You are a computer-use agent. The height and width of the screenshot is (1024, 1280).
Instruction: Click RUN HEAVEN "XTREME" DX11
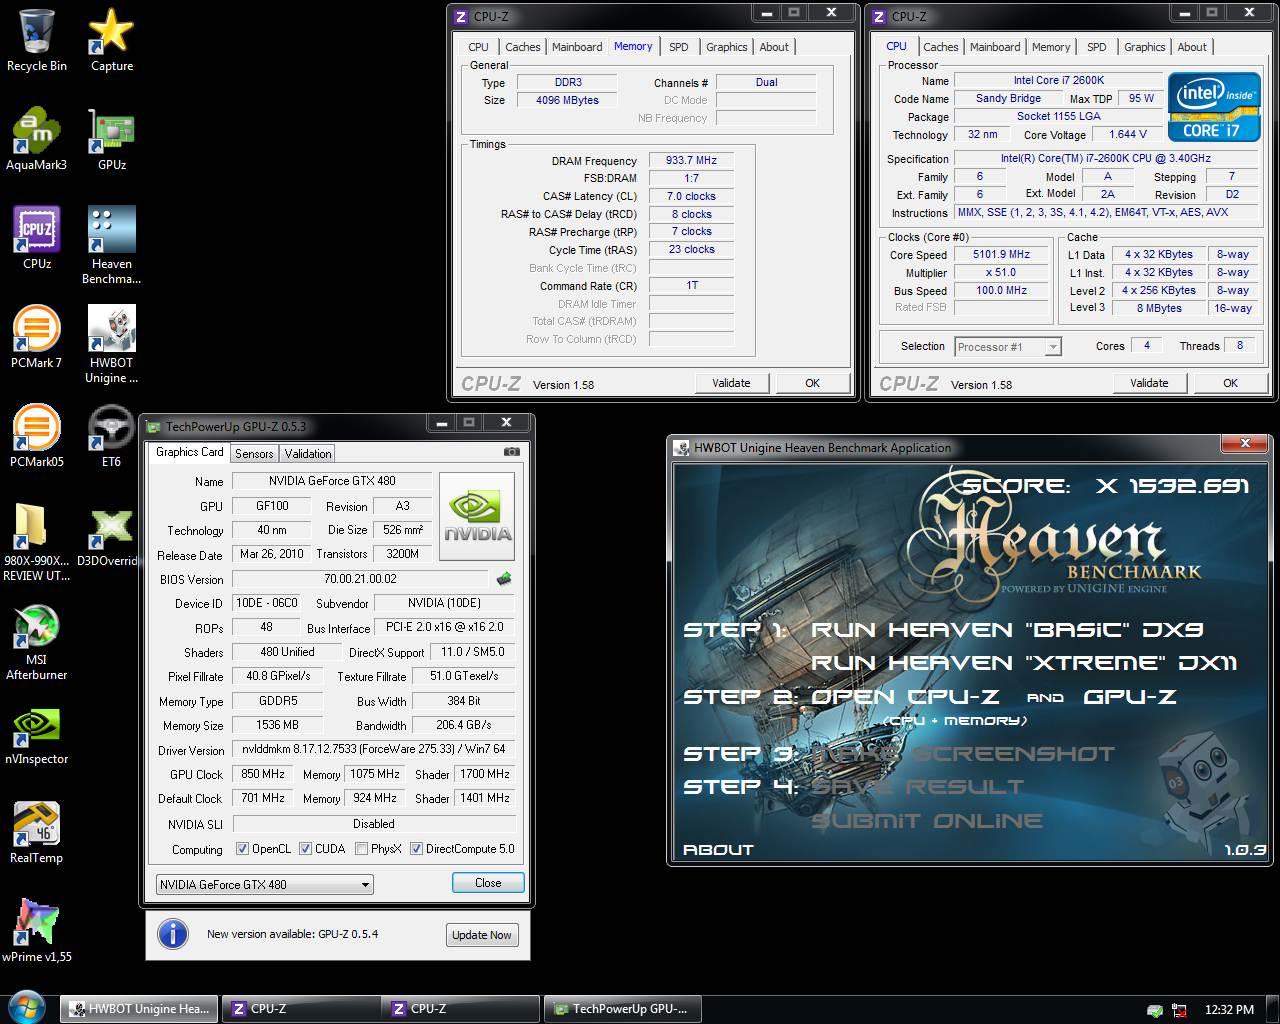coord(1025,663)
